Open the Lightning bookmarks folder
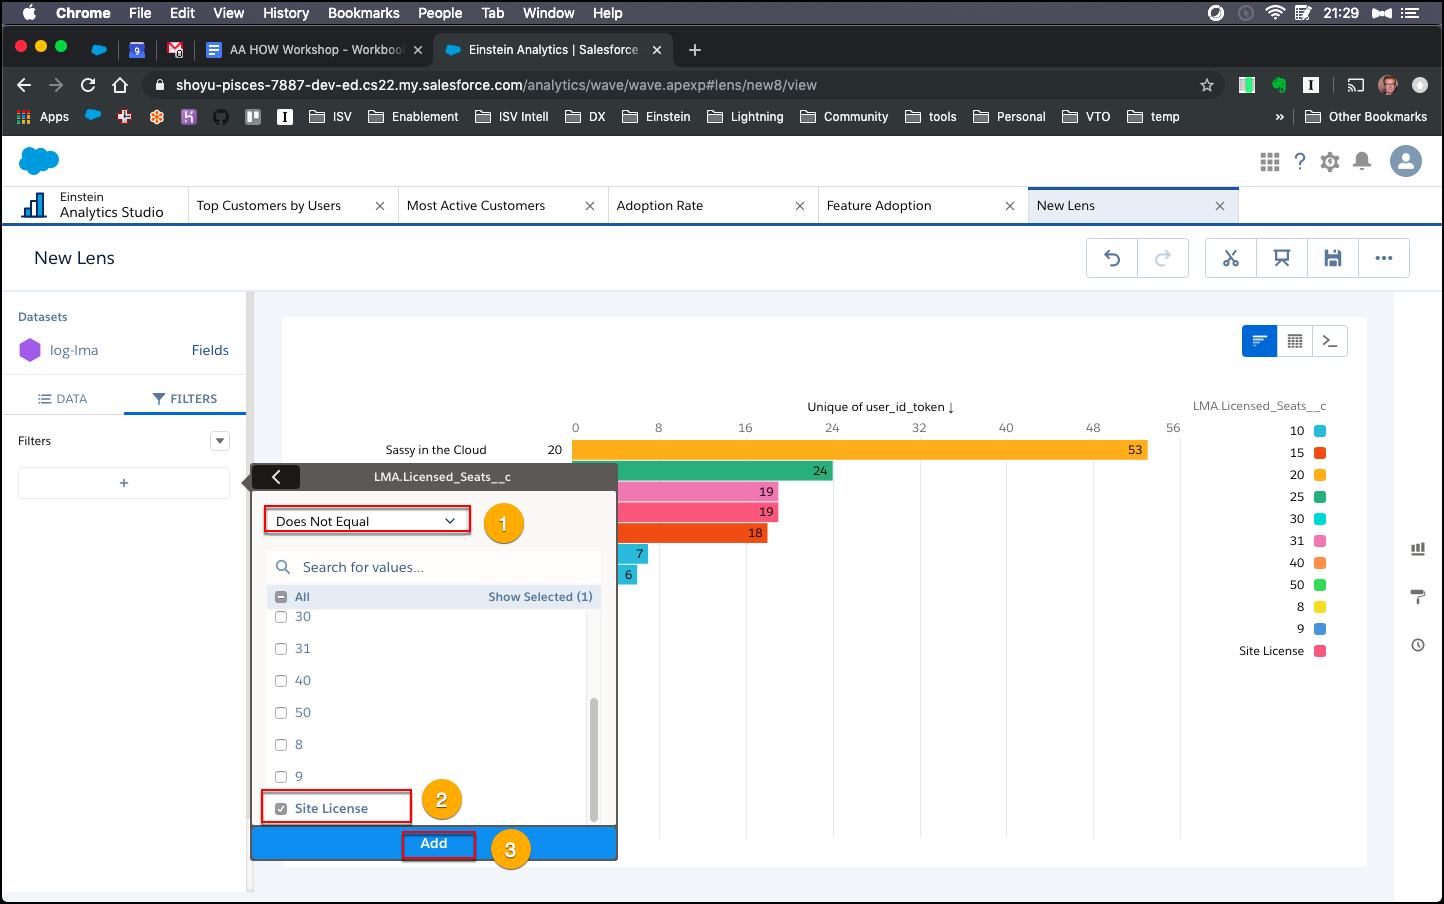1444x904 pixels. (x=745, y=117)
